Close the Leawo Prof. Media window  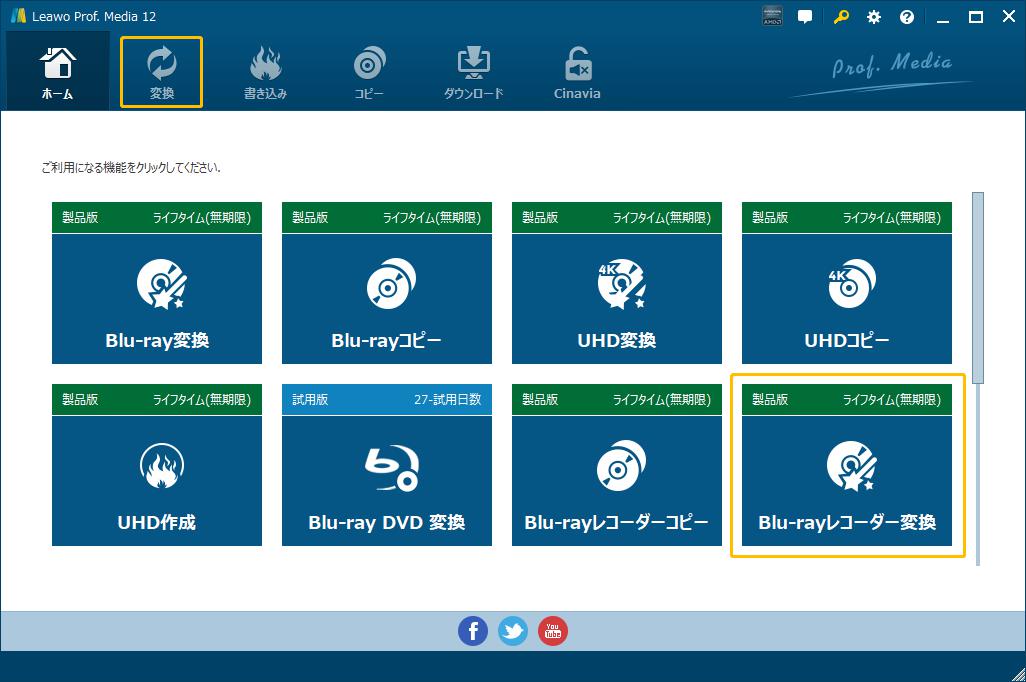pos(1009,17)
